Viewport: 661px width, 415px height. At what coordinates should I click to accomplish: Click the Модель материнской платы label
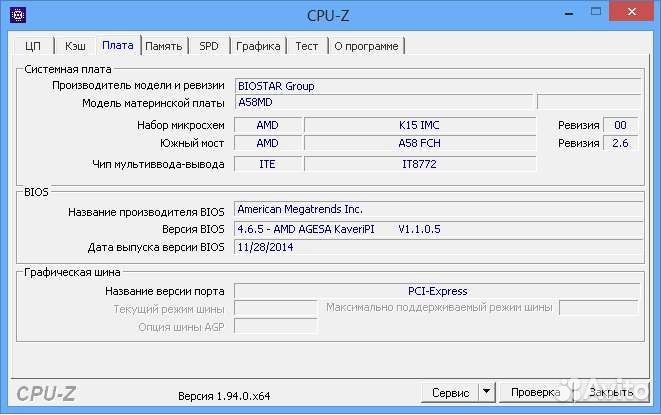[153, 103]
